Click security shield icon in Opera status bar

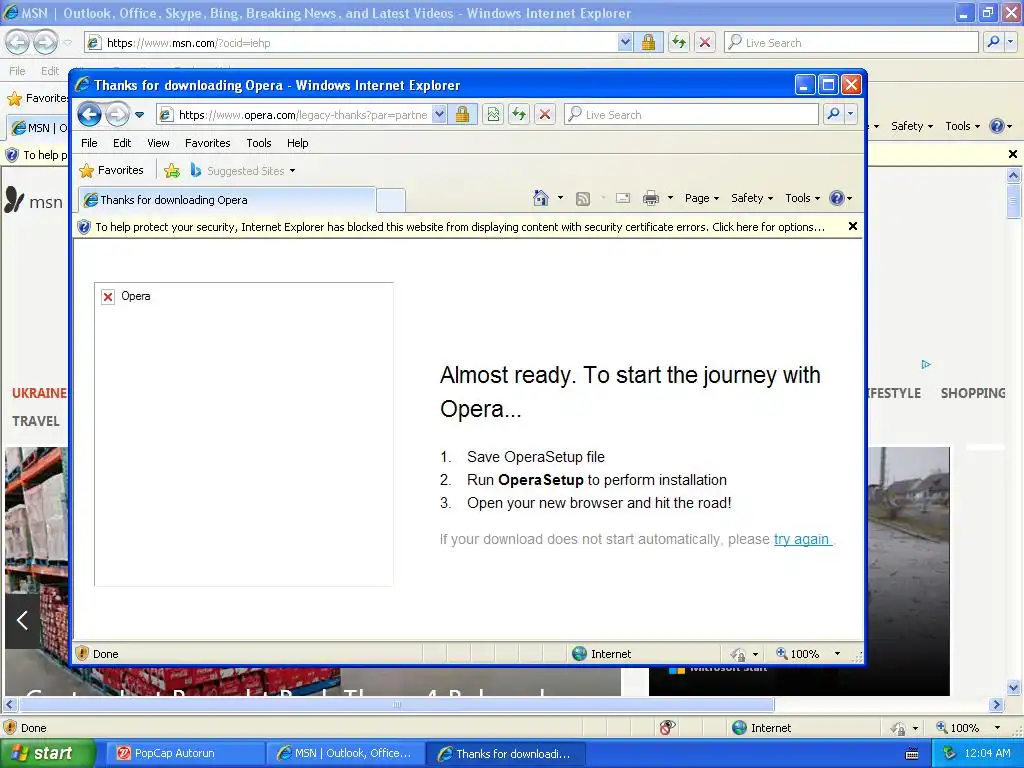point(82,654)
